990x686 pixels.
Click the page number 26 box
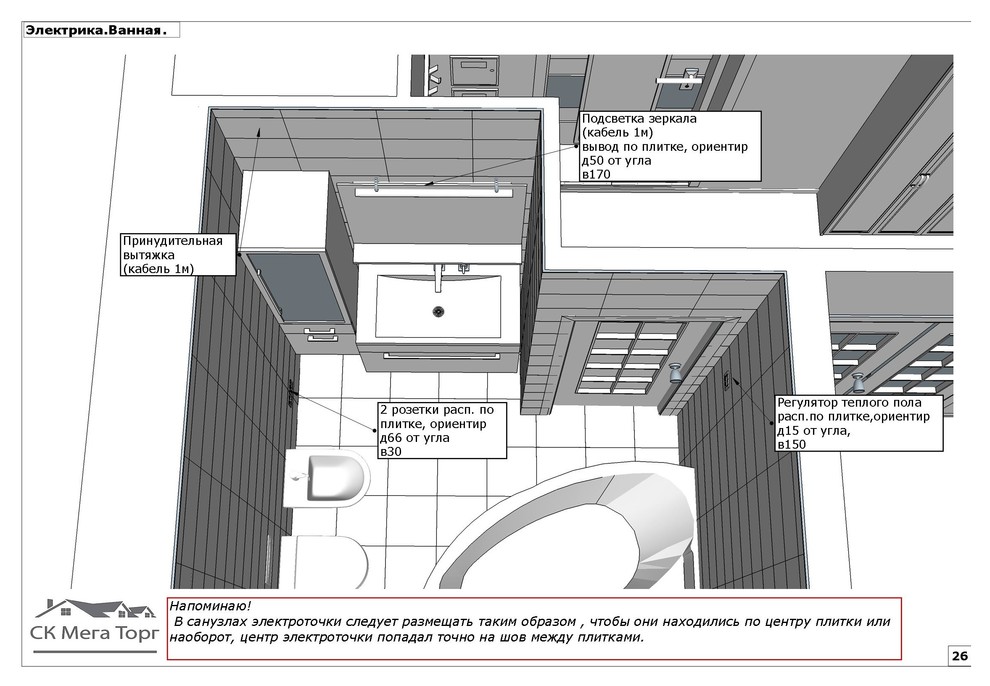coord(959,656)
